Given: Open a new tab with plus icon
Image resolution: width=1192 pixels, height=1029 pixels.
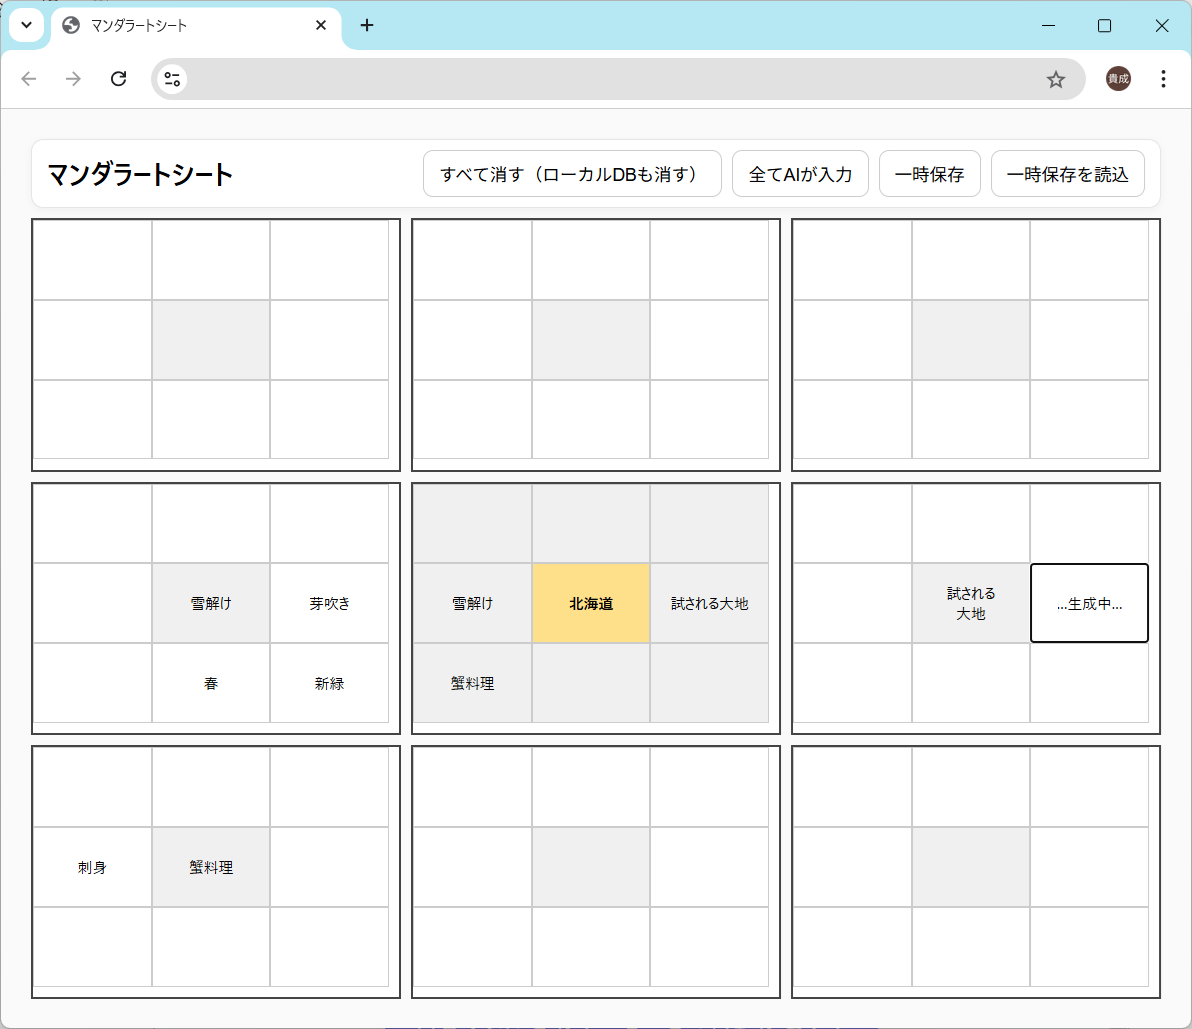Looking at the screenshot, I should click(367, 25).
